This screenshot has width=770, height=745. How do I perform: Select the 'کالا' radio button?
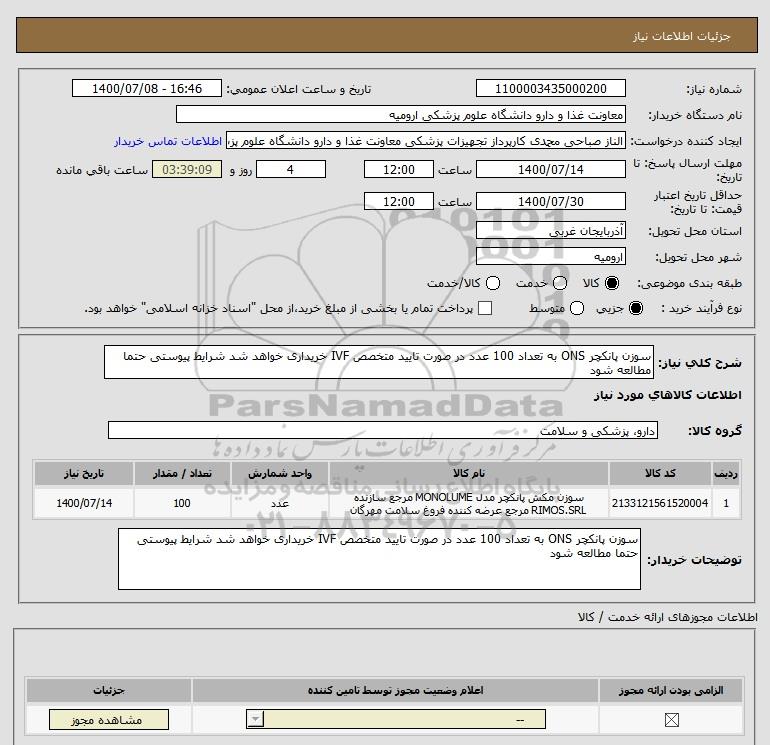[x=611, y=283]
